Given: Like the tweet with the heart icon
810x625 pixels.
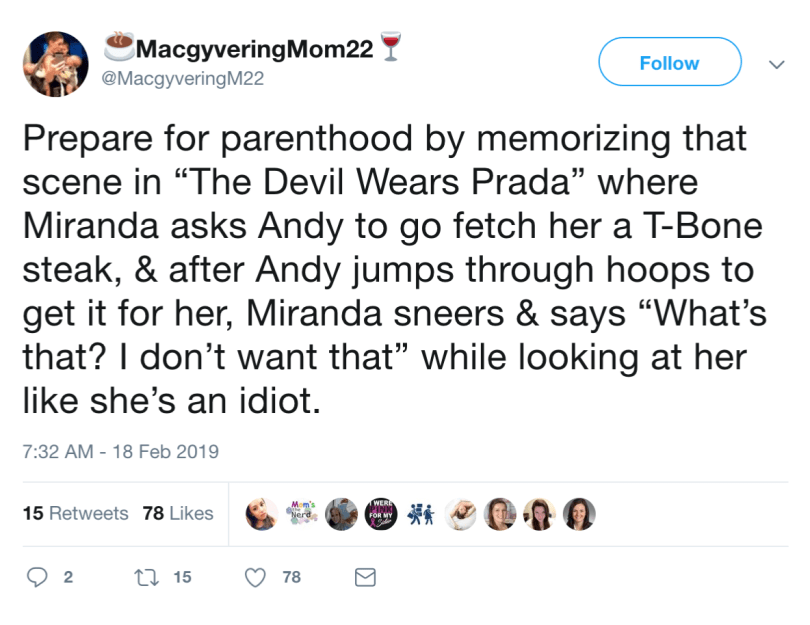Looking at the screenshot, I should (257, 577).
